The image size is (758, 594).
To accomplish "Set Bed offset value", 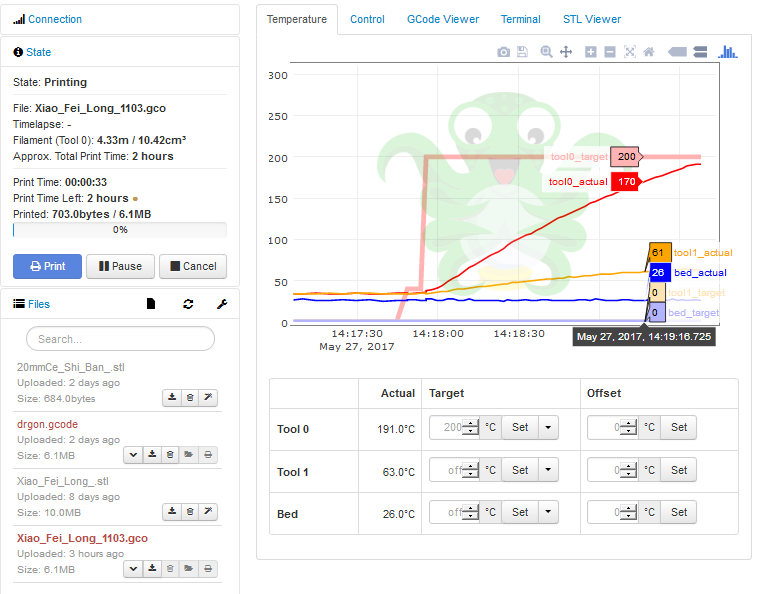I will 679,512.
